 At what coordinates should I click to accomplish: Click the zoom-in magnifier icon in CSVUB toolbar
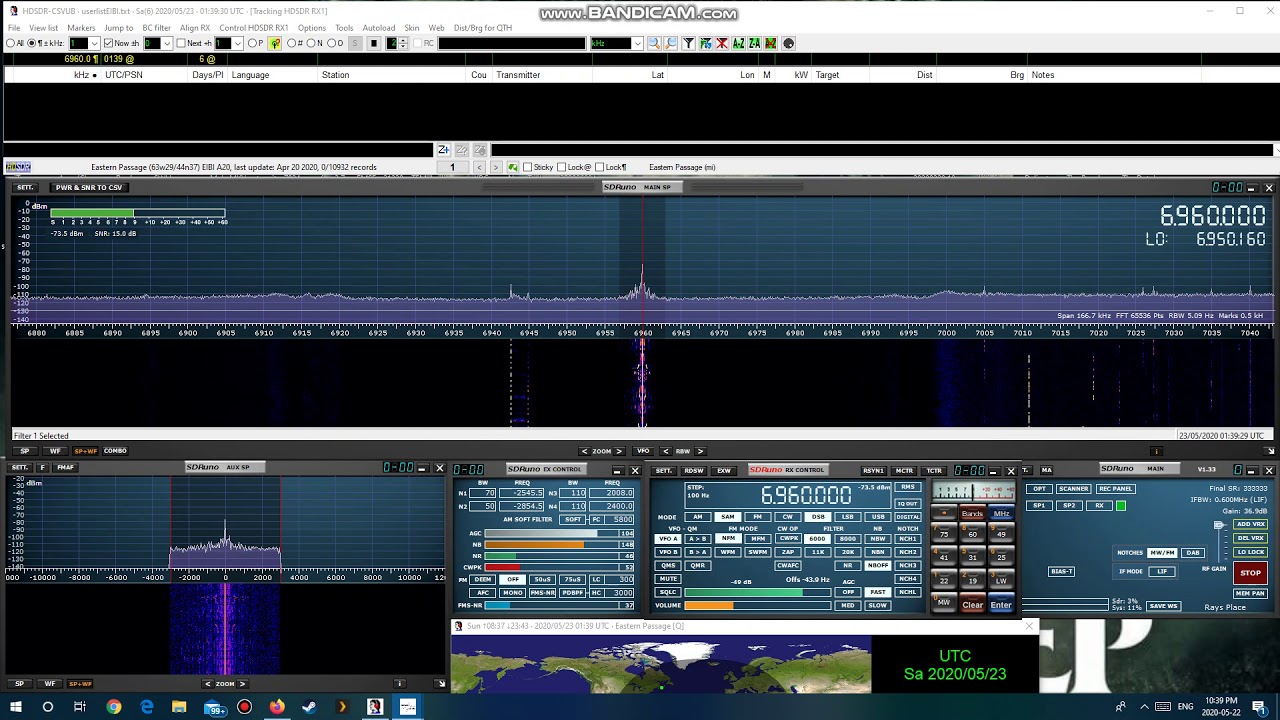(654, 43)
